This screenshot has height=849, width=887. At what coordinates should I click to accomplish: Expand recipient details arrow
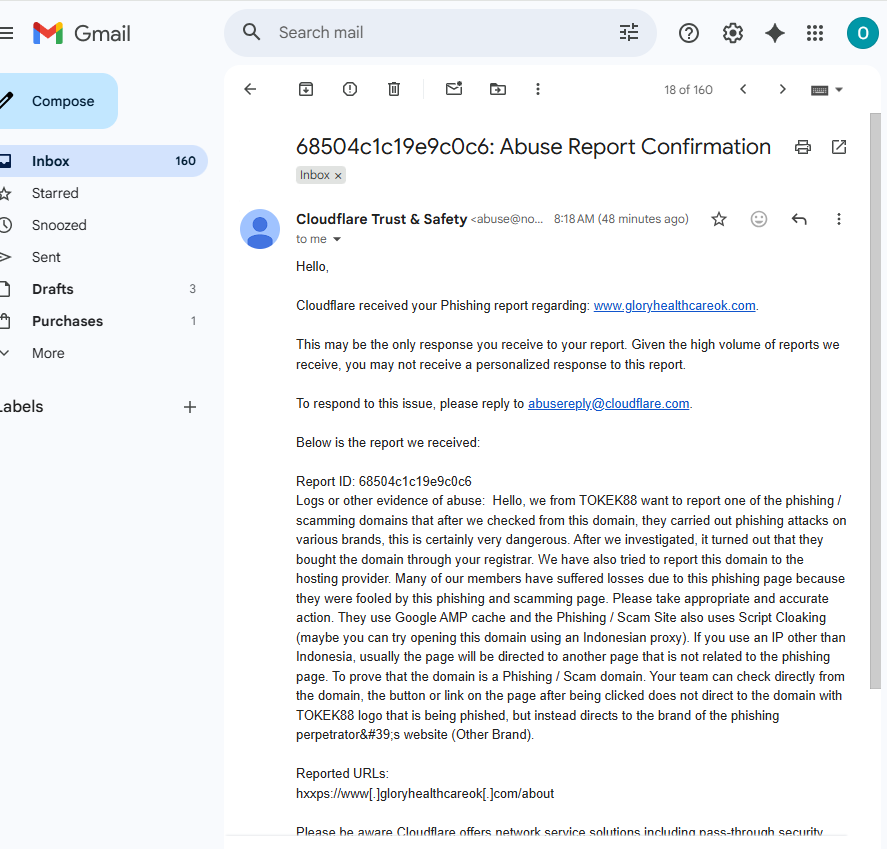pyautogui.click(x=337, y=239)
